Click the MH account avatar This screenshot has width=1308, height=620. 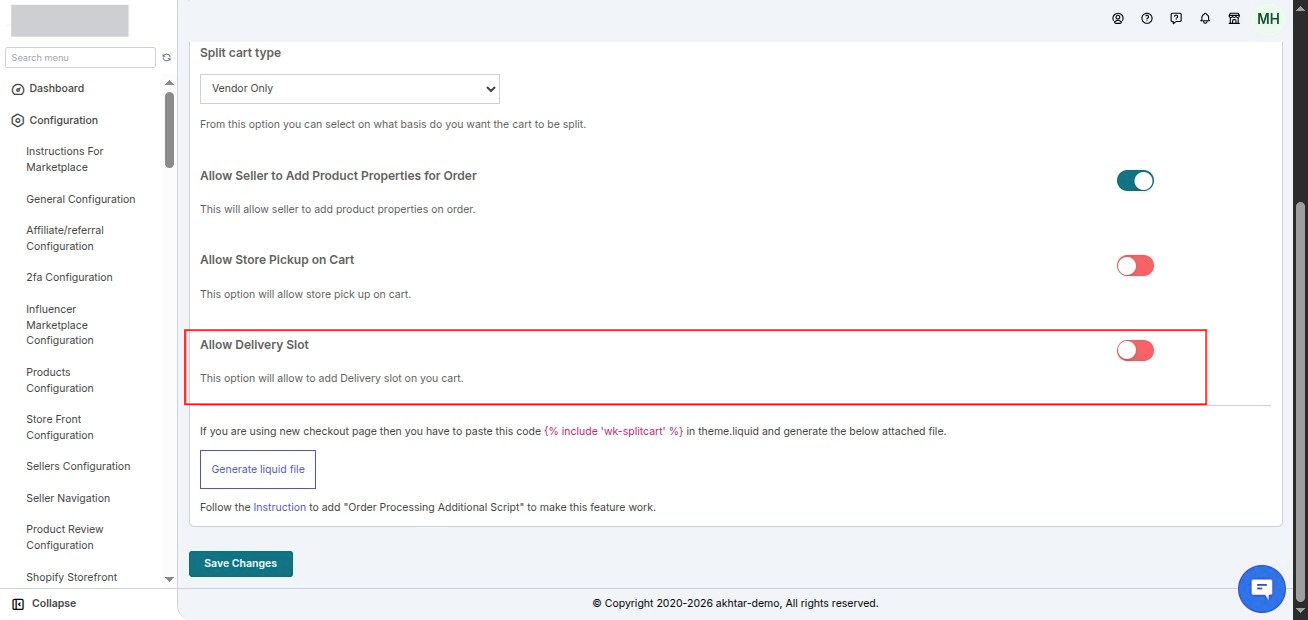[x=1268, y=19]
